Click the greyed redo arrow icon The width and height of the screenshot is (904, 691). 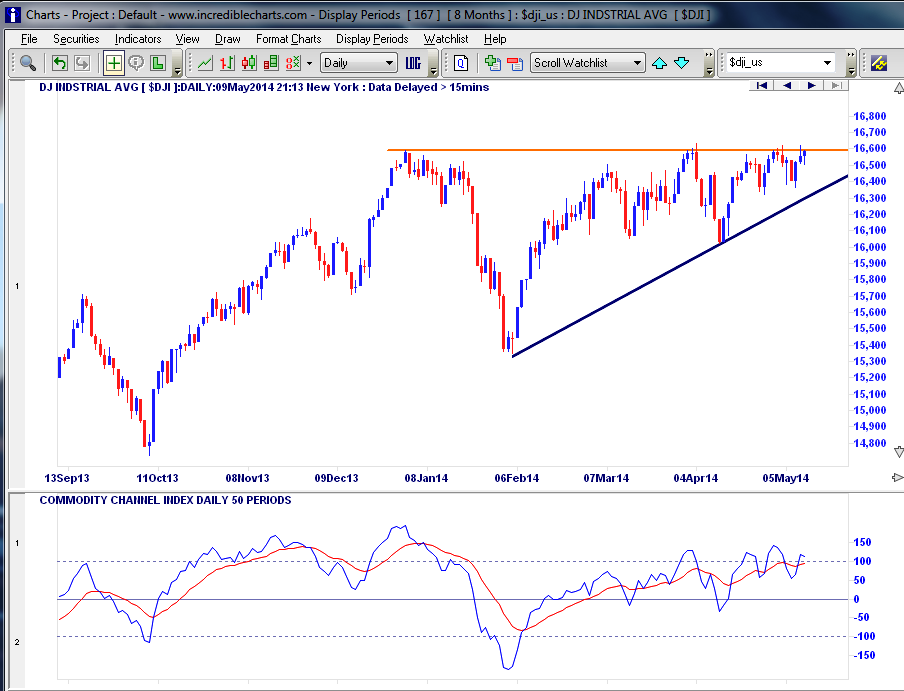click(x=82, y=63)
